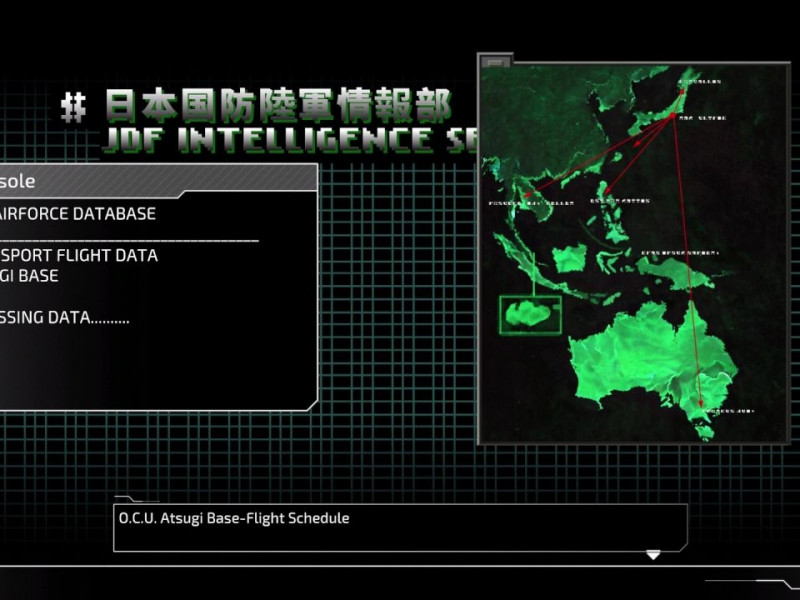The height and width of the screenshot is (600, 800).
Task: Click the O.C.U. Atsugi Base-Flight Schedule caption
Action: (234, 518)
